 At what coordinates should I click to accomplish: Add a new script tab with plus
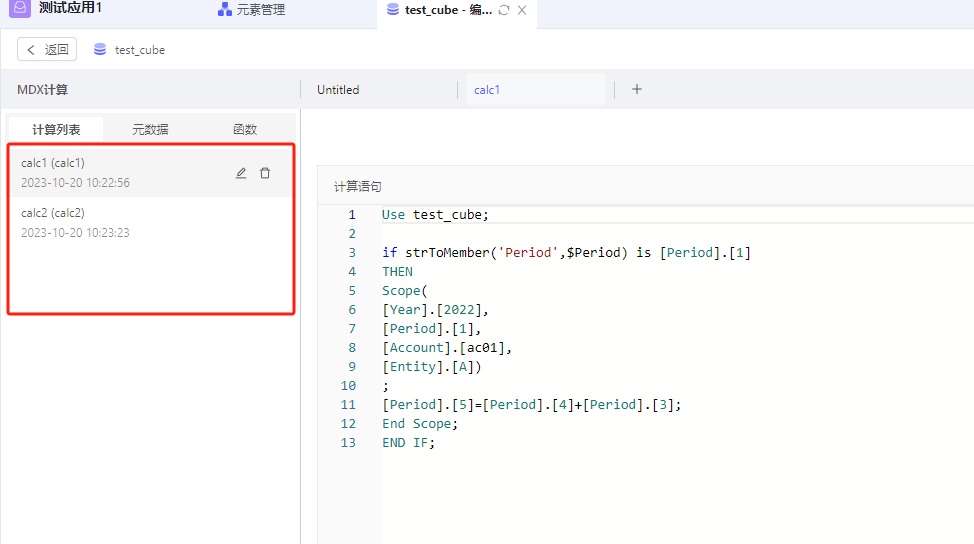coord(637,89)
